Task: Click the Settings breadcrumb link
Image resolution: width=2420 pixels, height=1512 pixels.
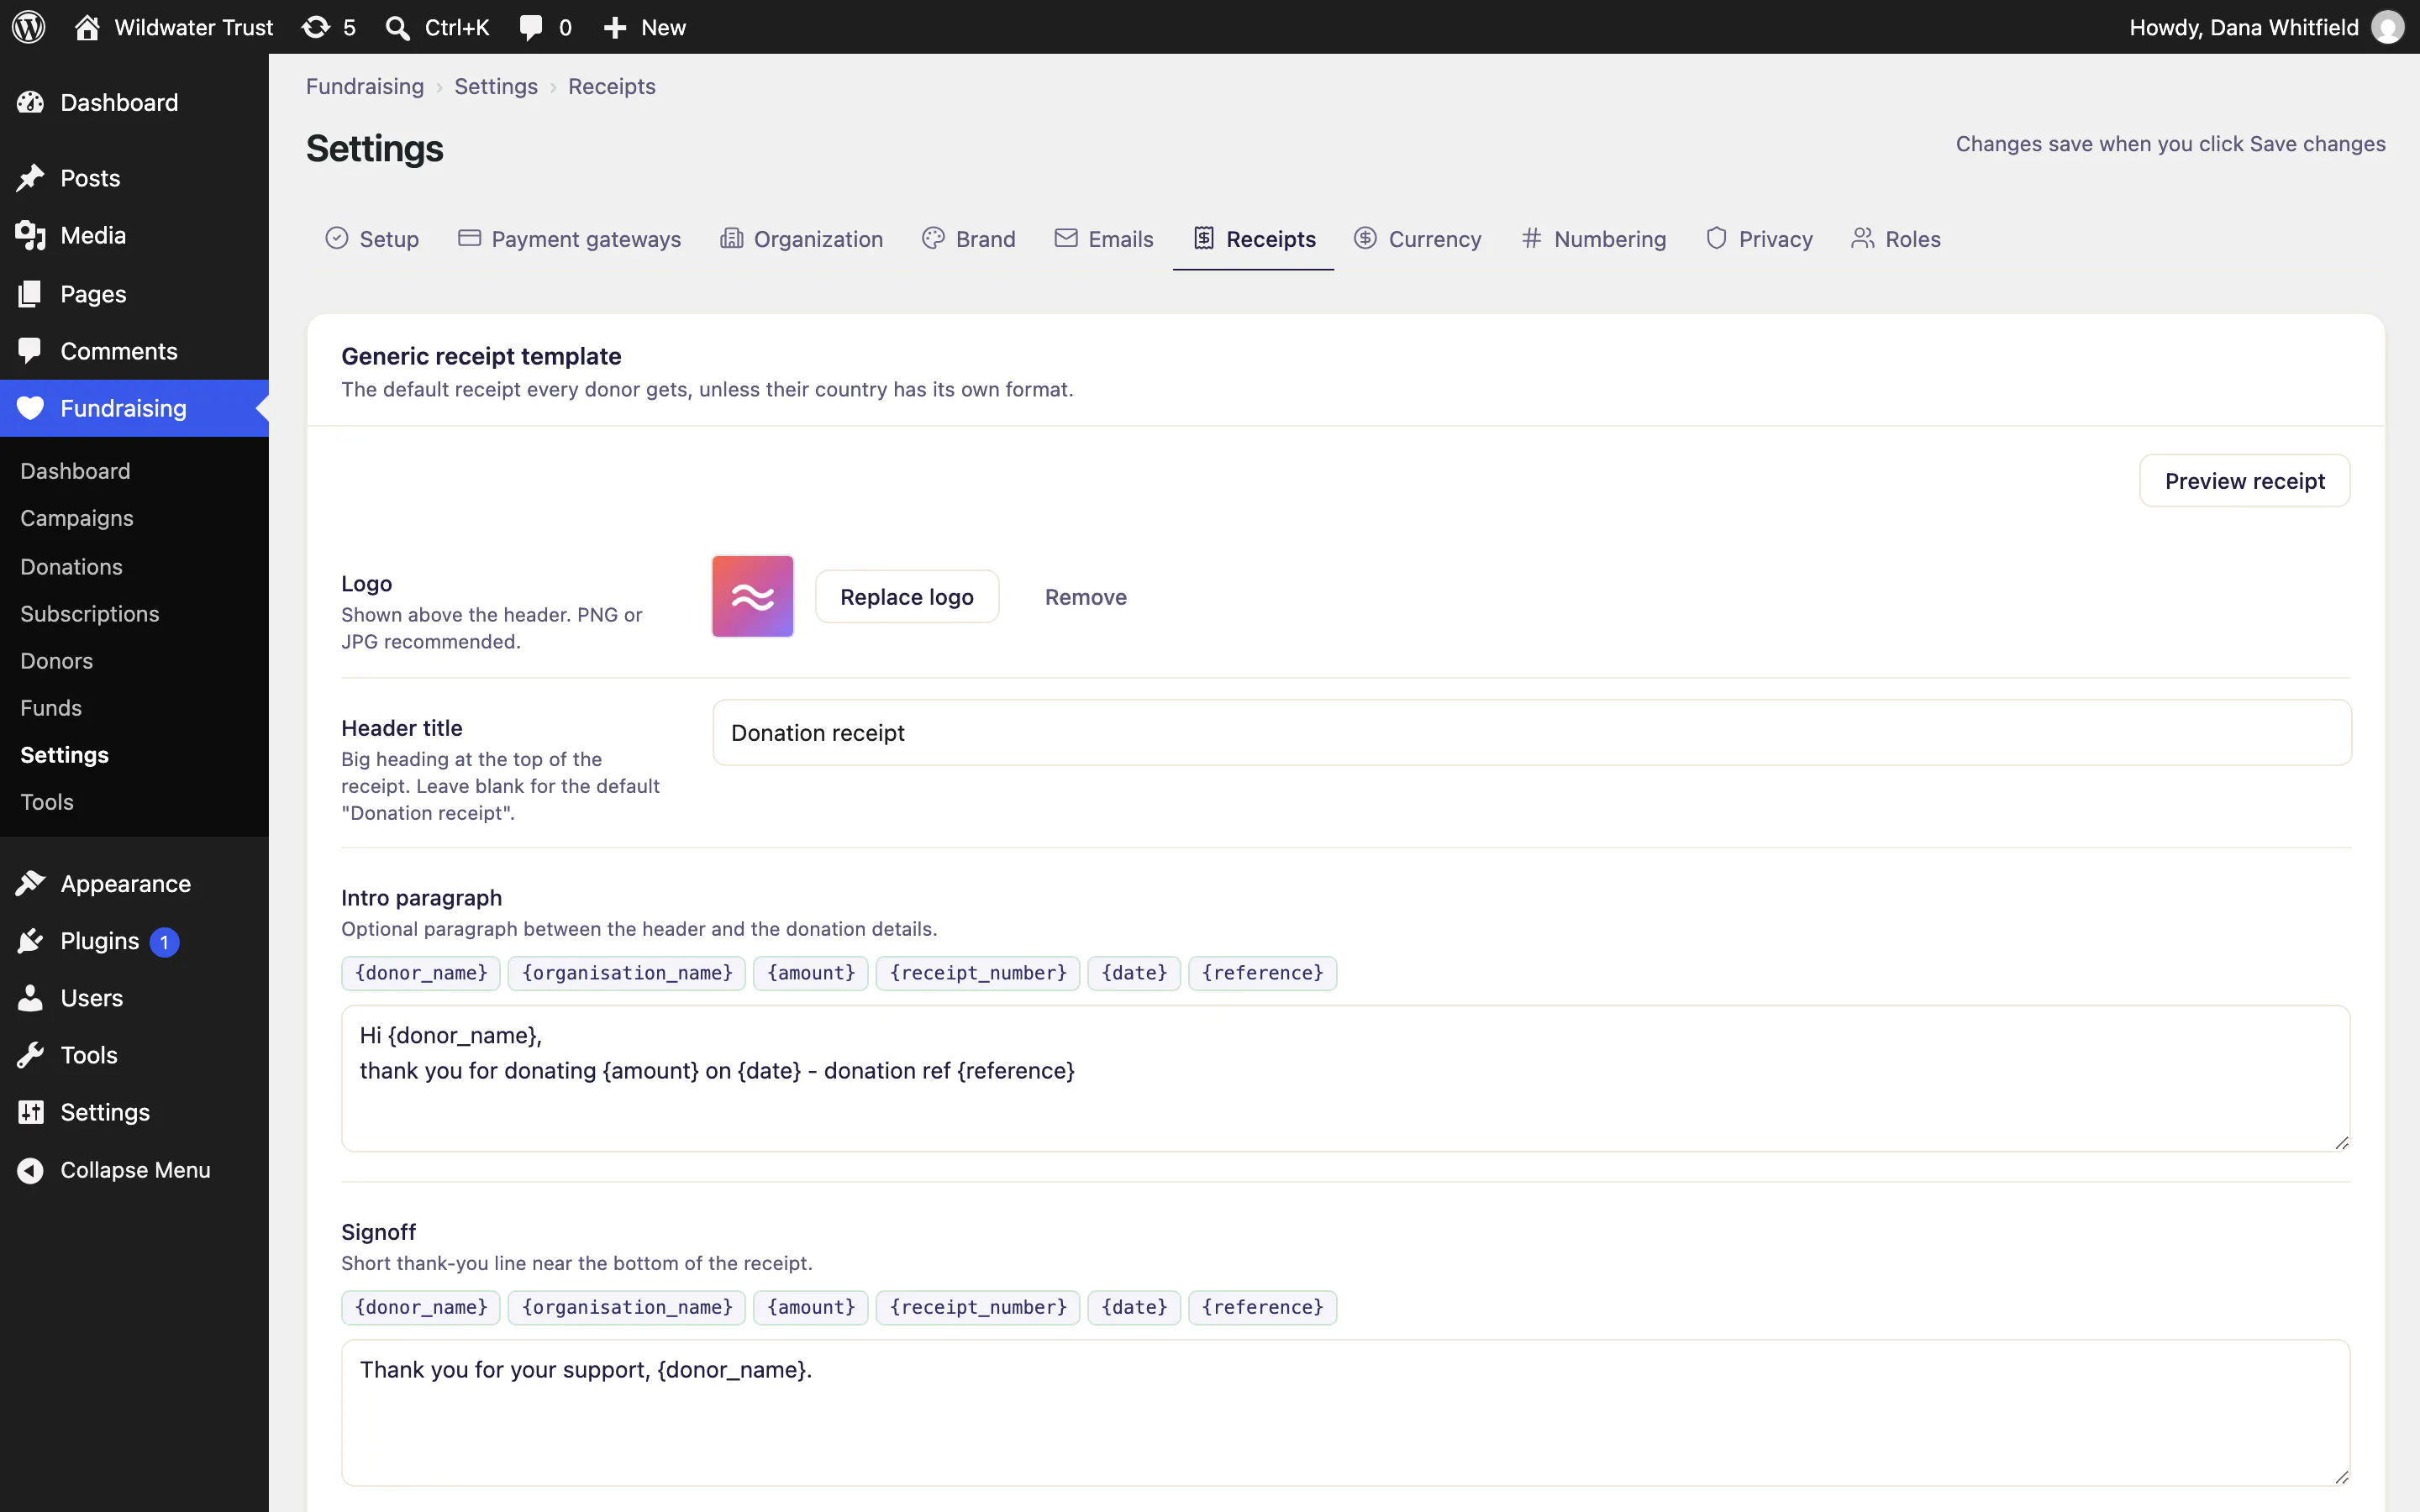Action: (496, 86)
